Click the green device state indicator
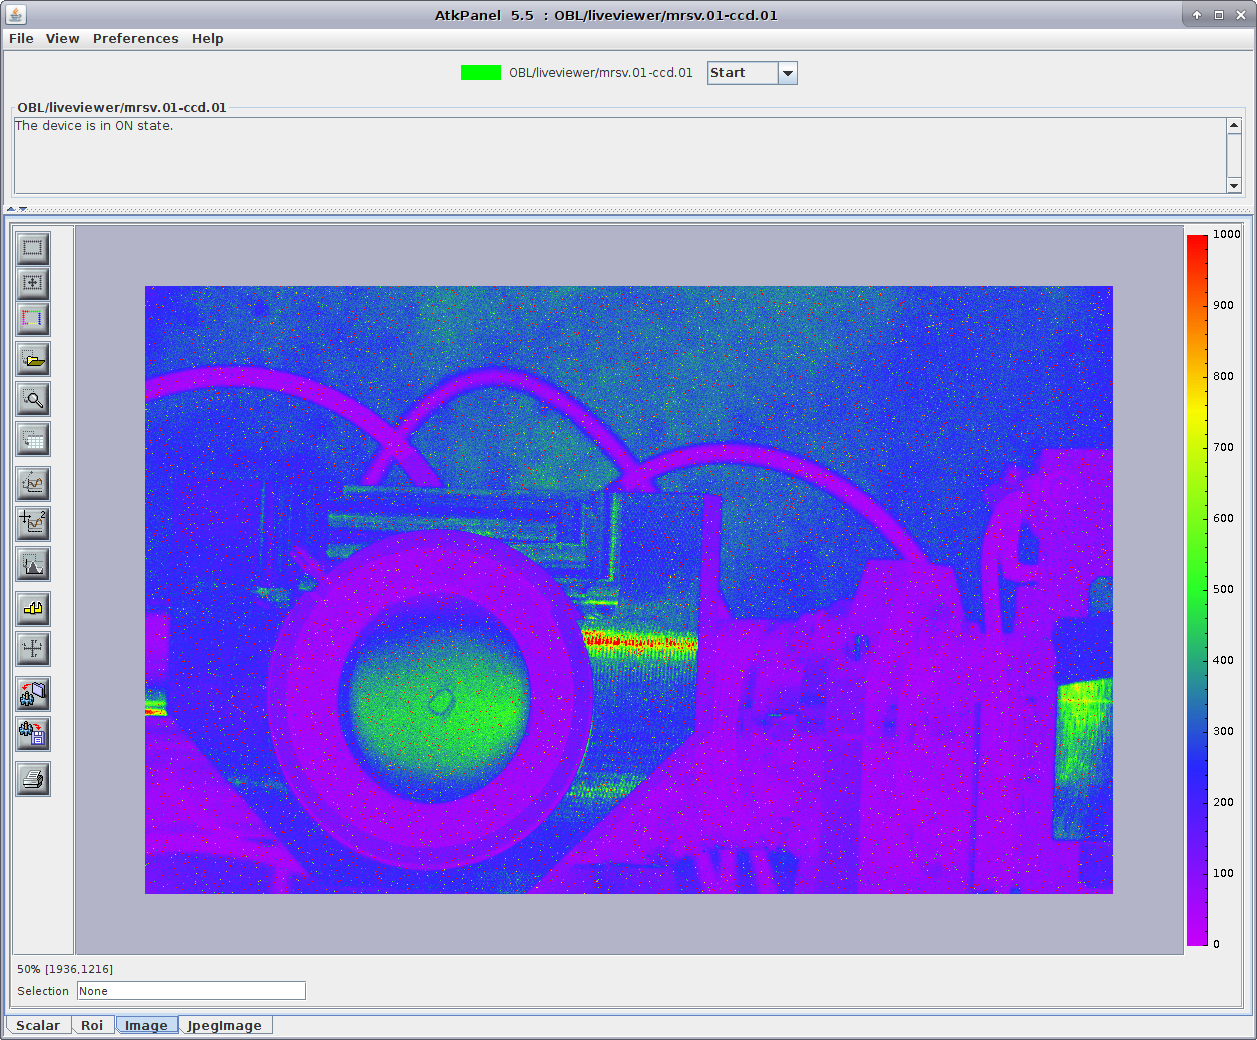The height and width of the screenshot is (1040, 1257). [480, 73]
